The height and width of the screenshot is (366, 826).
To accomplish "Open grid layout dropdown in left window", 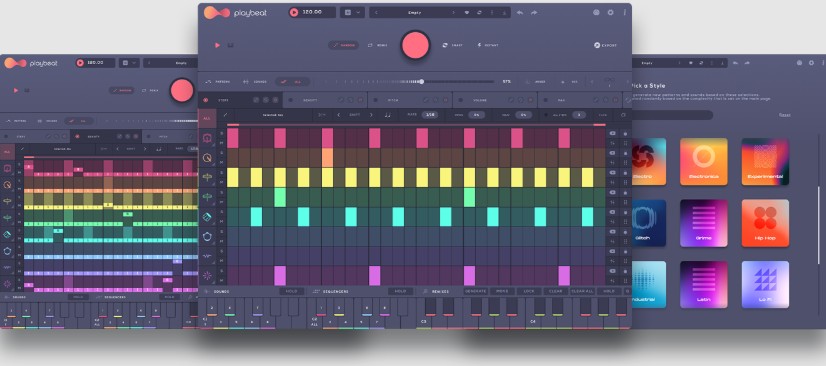I will pos(129,63).
